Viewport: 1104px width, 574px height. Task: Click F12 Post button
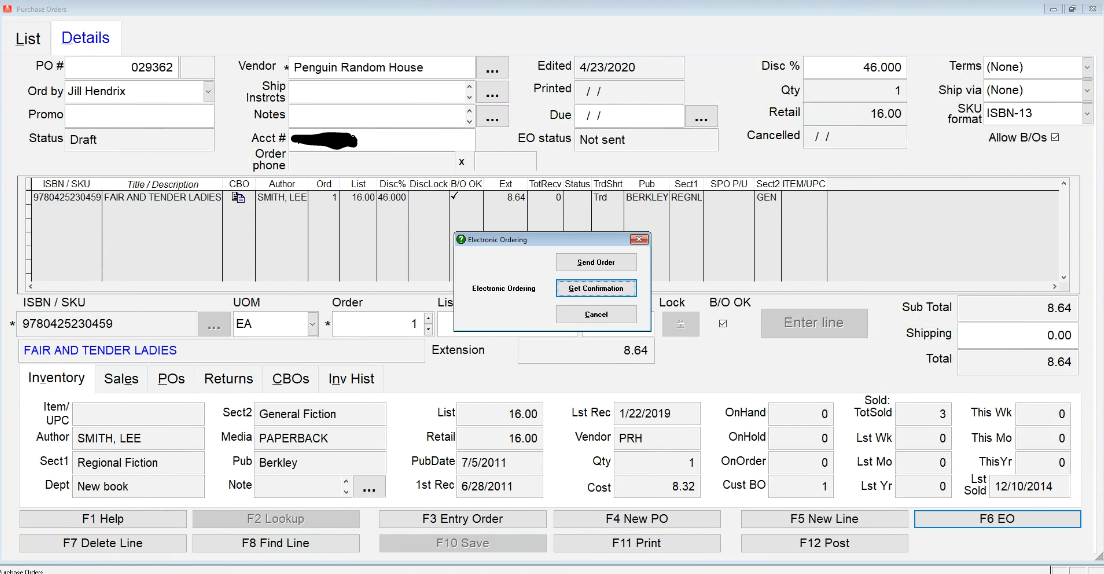pos(824,544)
